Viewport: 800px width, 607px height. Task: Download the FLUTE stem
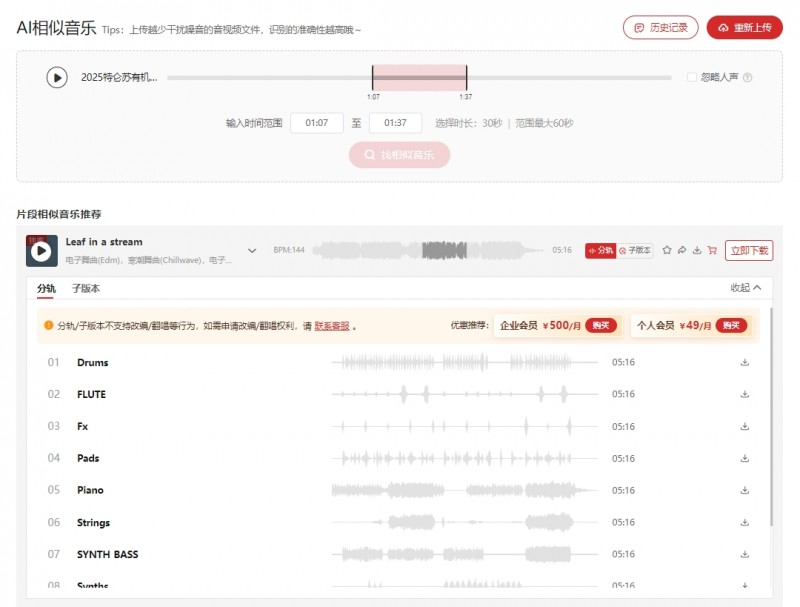(x=745, y=394)
